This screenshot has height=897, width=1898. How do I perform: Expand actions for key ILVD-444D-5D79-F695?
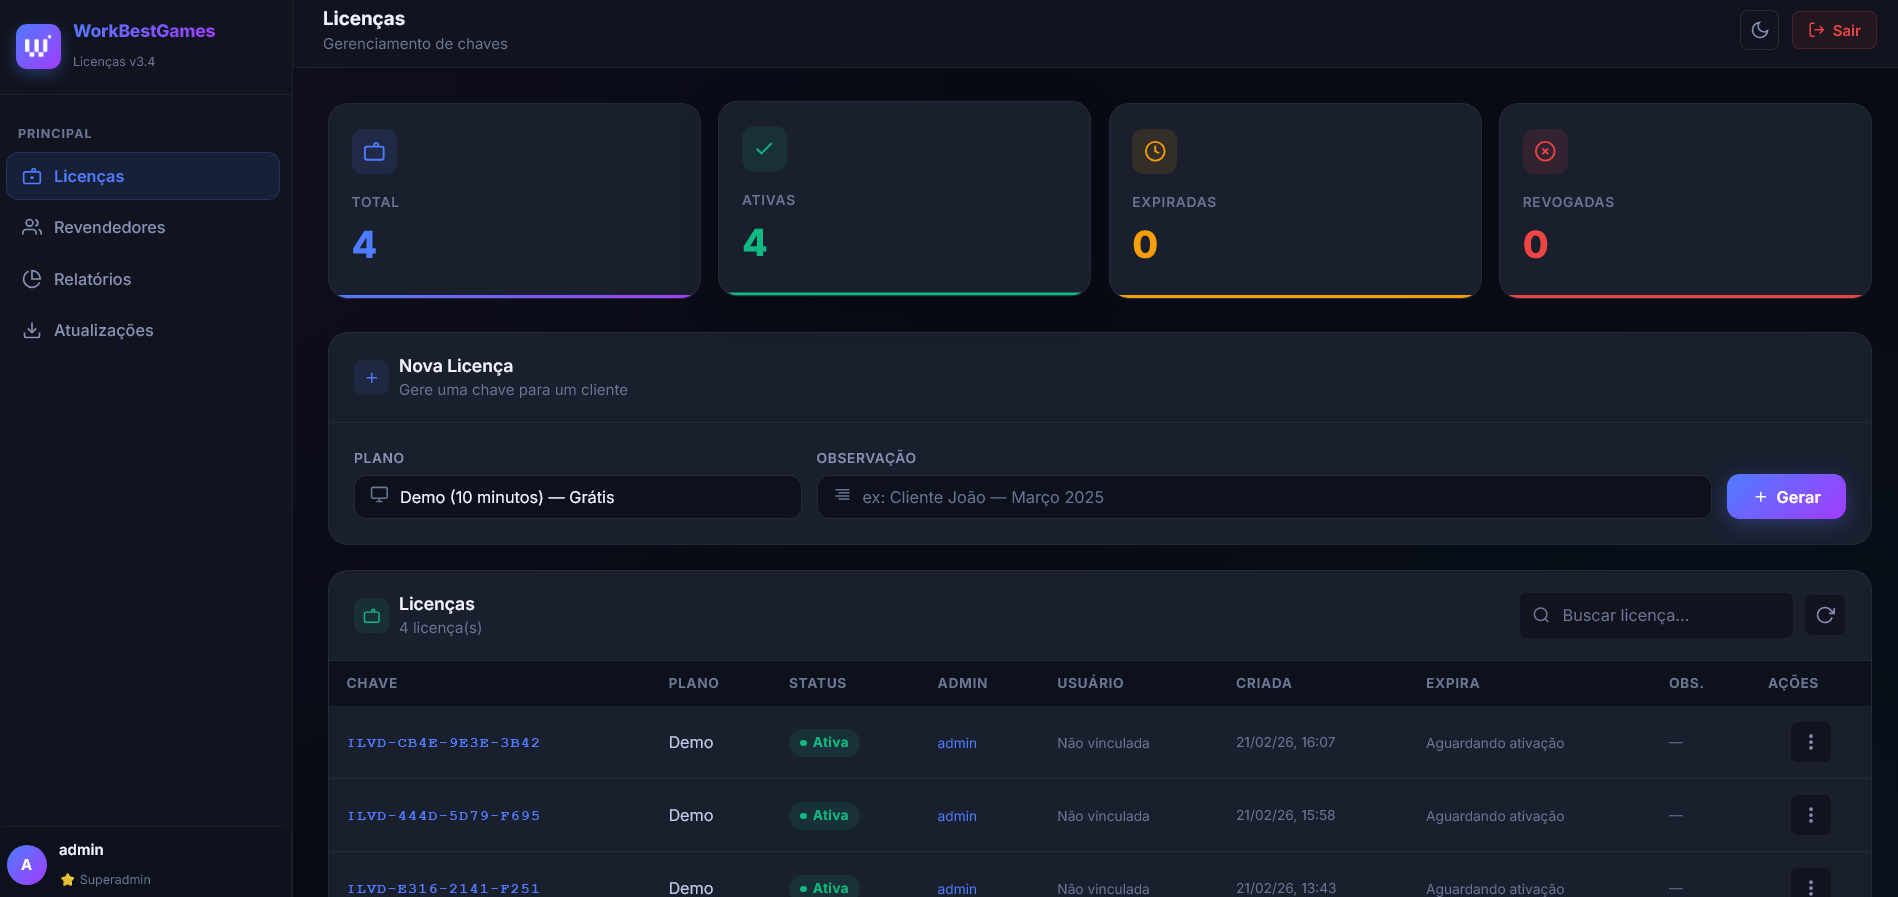point(1810,815)
